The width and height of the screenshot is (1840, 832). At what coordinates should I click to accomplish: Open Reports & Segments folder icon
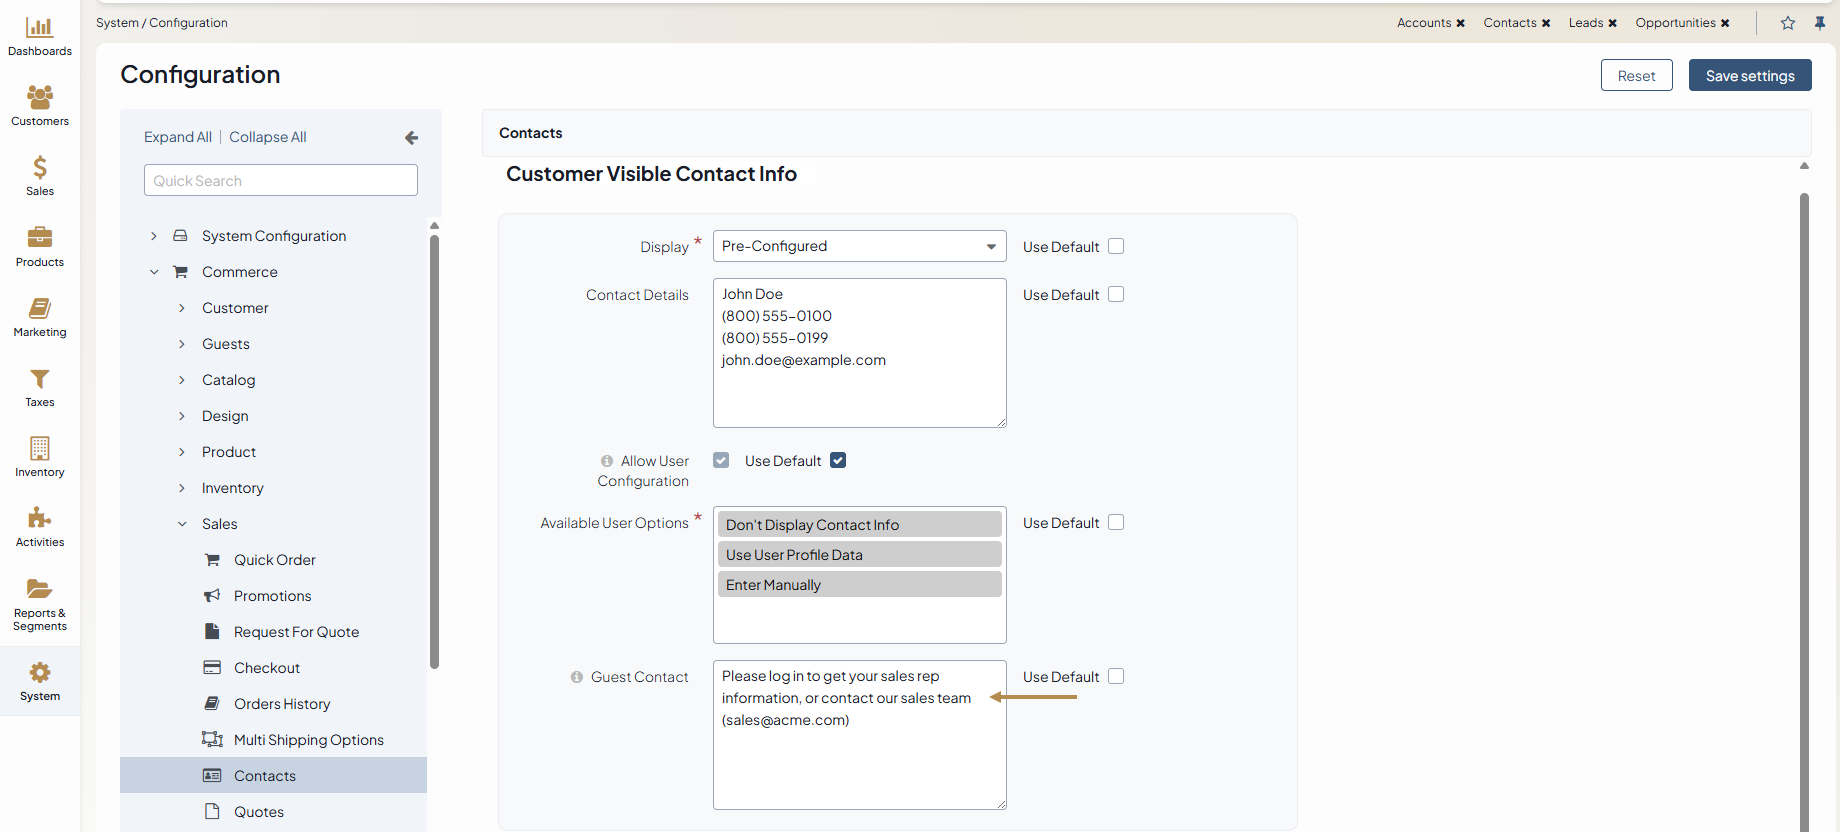click(40, 589)
